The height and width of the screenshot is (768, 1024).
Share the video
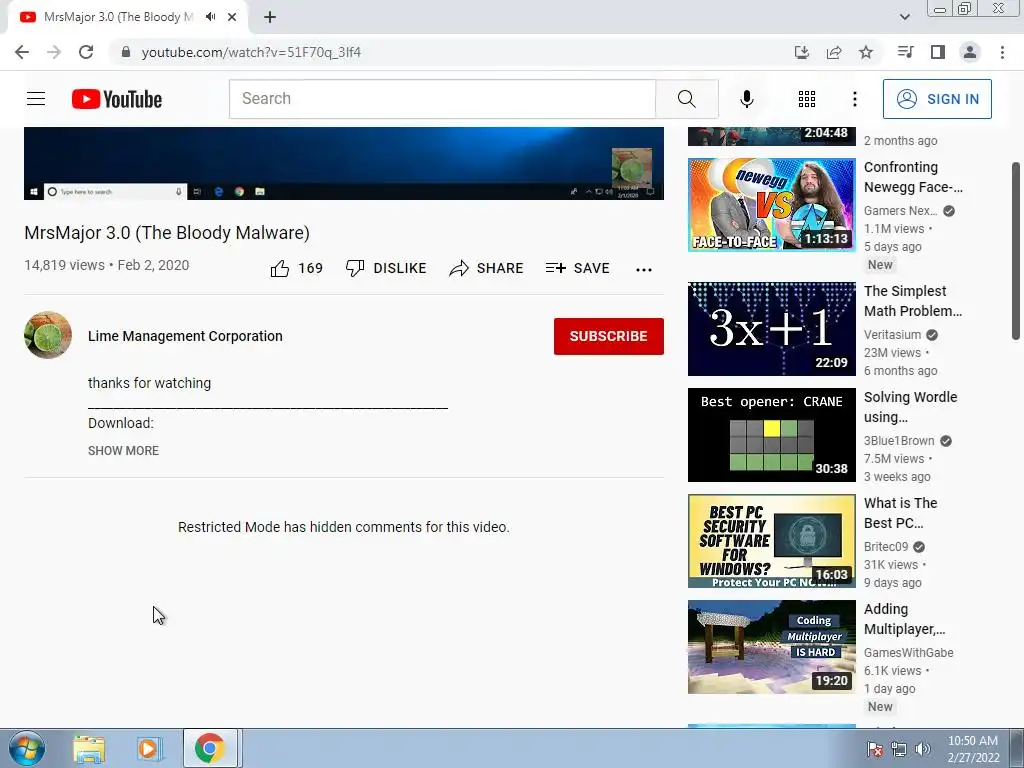[487, 268]
